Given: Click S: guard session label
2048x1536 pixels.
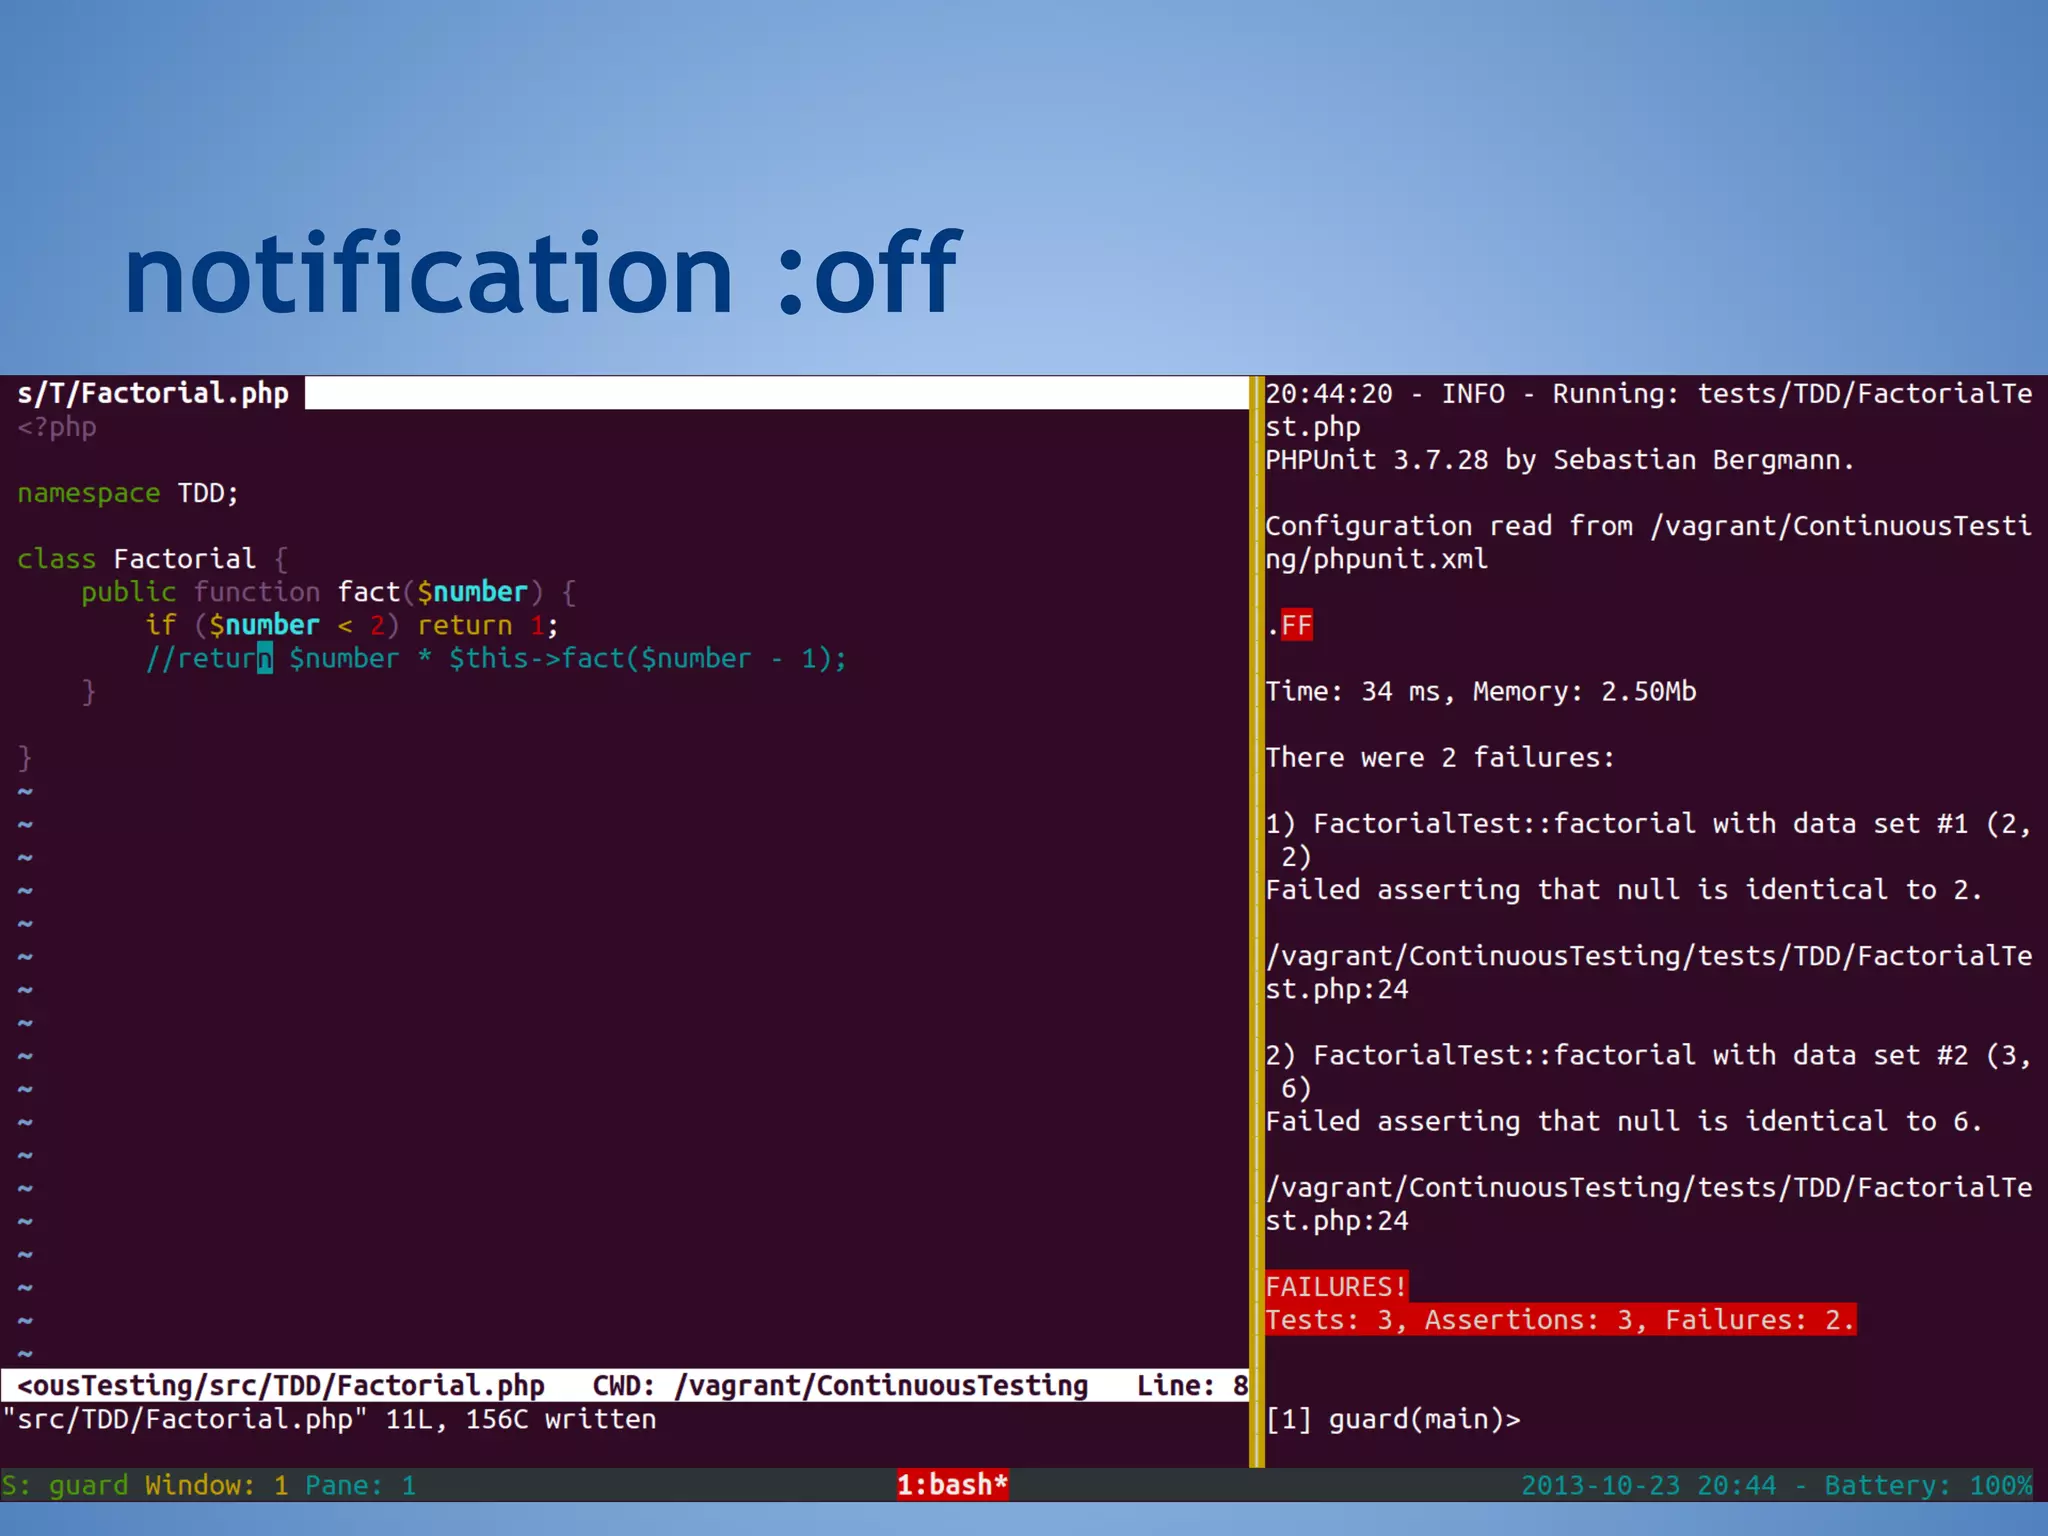Looking at the screenshot, I should [65, 1484].
